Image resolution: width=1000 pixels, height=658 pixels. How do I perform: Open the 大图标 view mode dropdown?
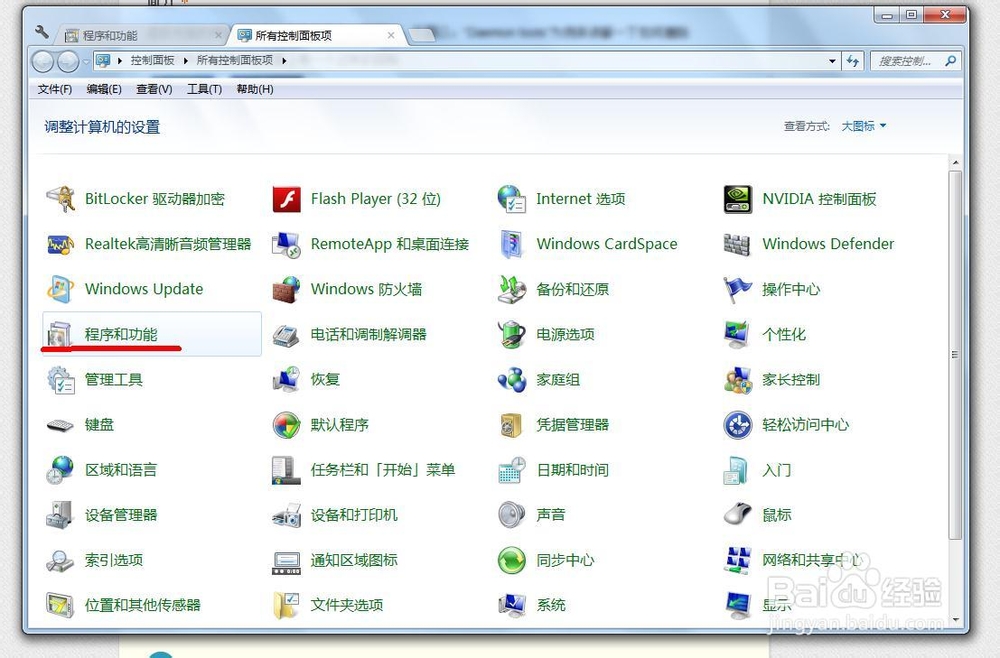(864, 126)
